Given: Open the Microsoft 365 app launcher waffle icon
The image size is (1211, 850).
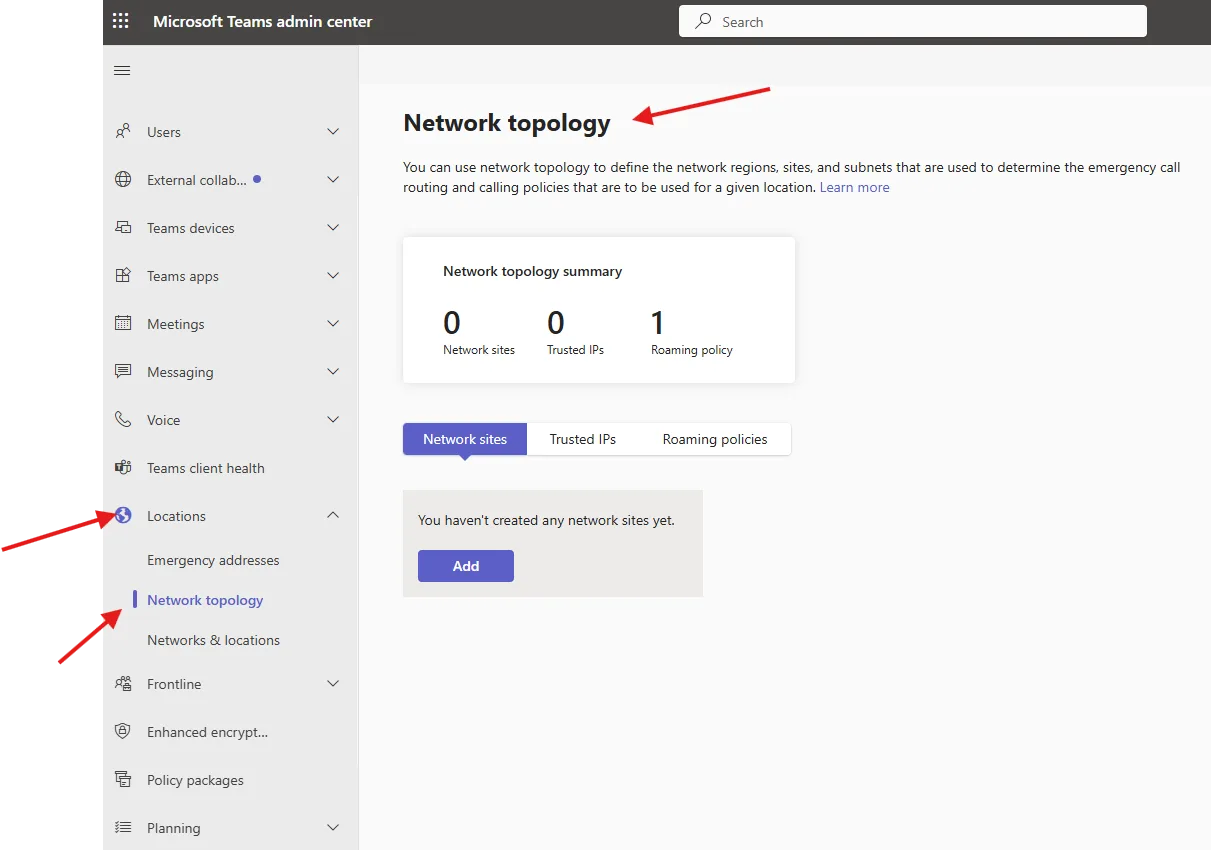Looking at the screenshot, I should click(120, 20).
